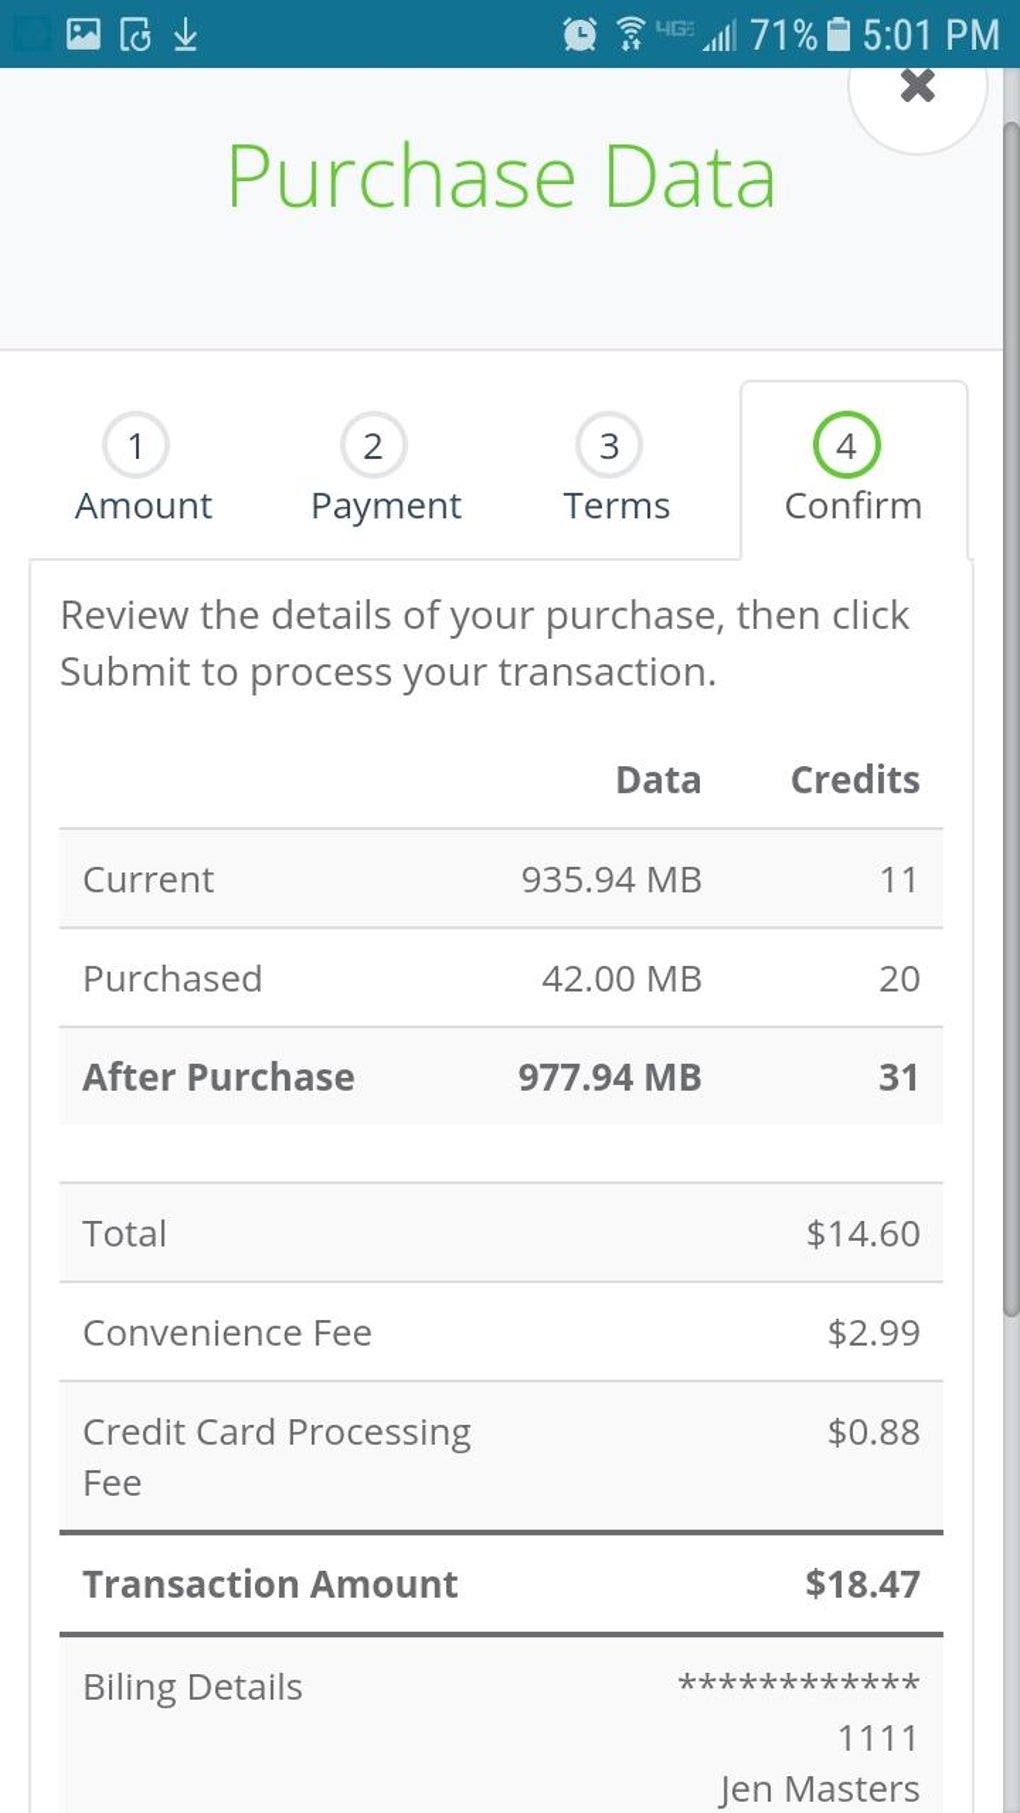Image resolution: width=1020 pixels, height=1813 pixels.
Task: Tap the battery indicator icon
Action: coord(840,34)
